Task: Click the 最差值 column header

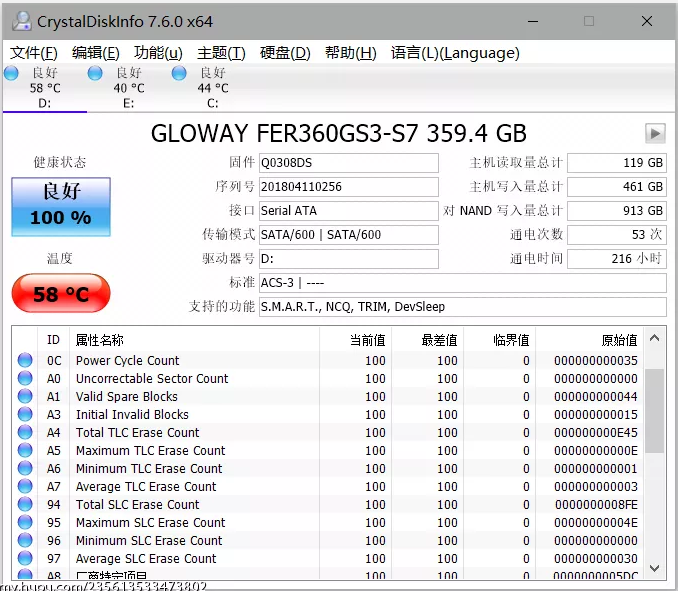Action: [x=428, y=340]
